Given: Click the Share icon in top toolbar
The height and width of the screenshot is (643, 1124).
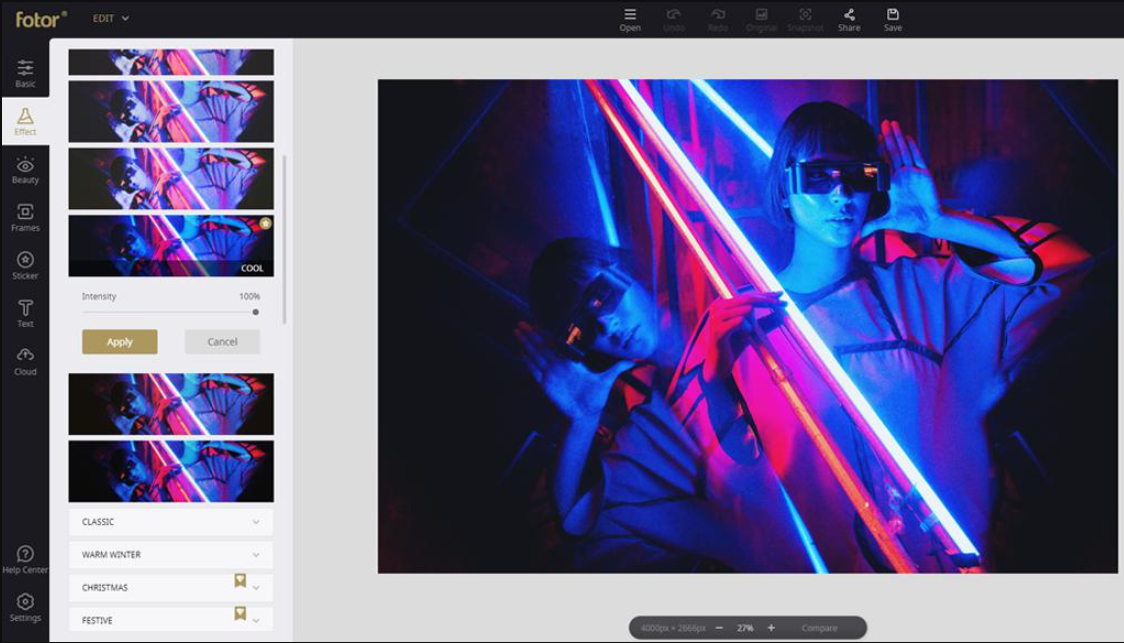Looking at the screenshot, I should [849, 19].
